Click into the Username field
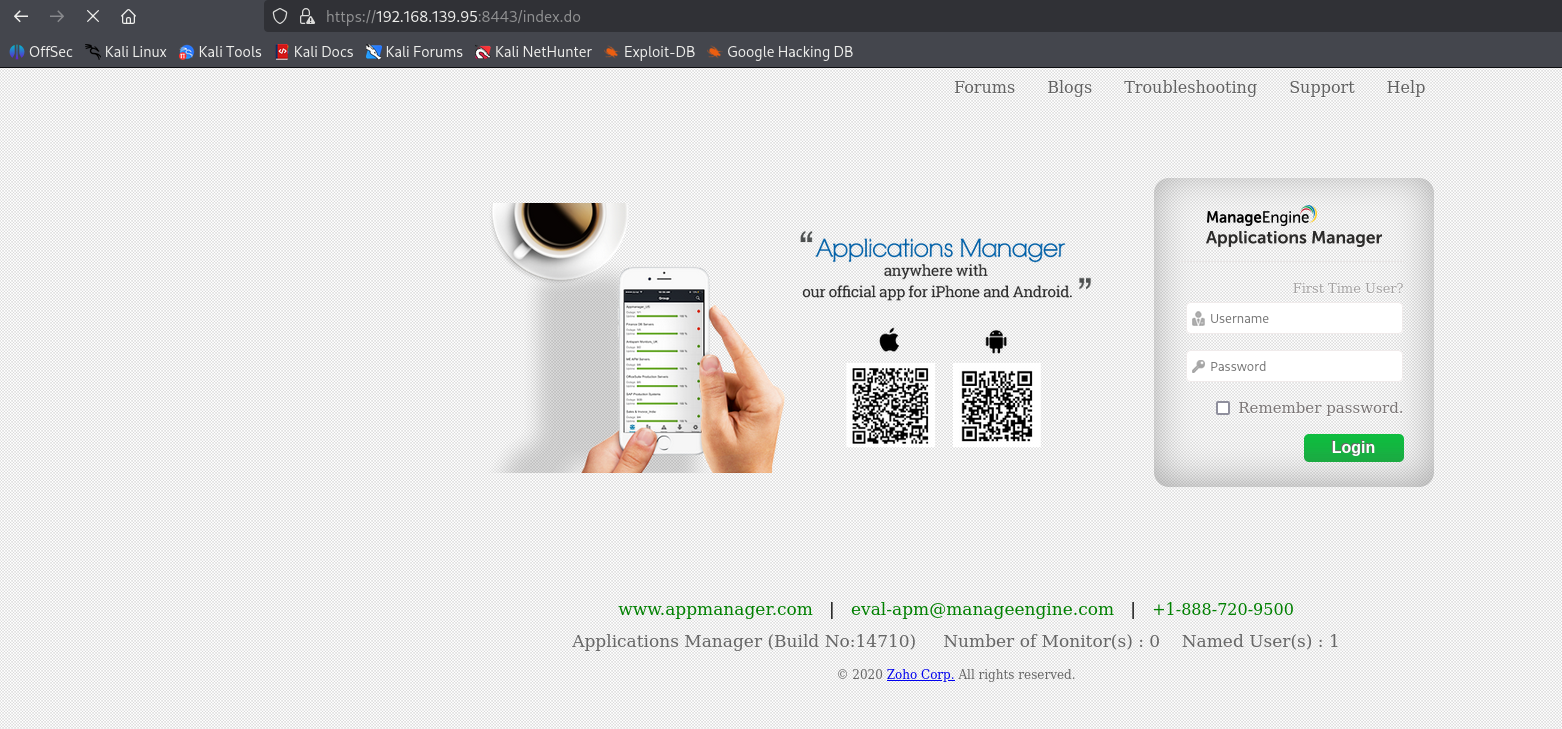This screenshot has height=729, width=1562. click(x=1300, y=319)
